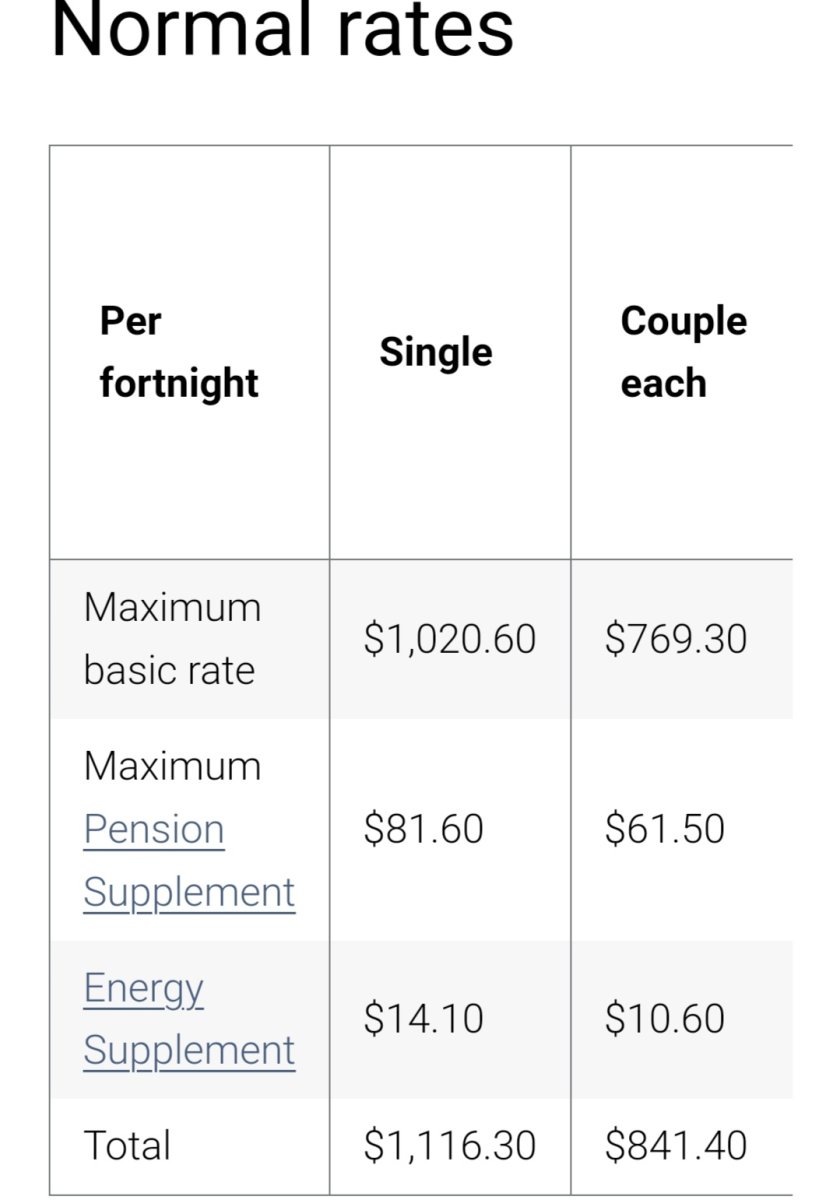Screen dimensions: 840x1200
Task: Click the $769.30 couple basic rate
Action: (x=676, y=639)
